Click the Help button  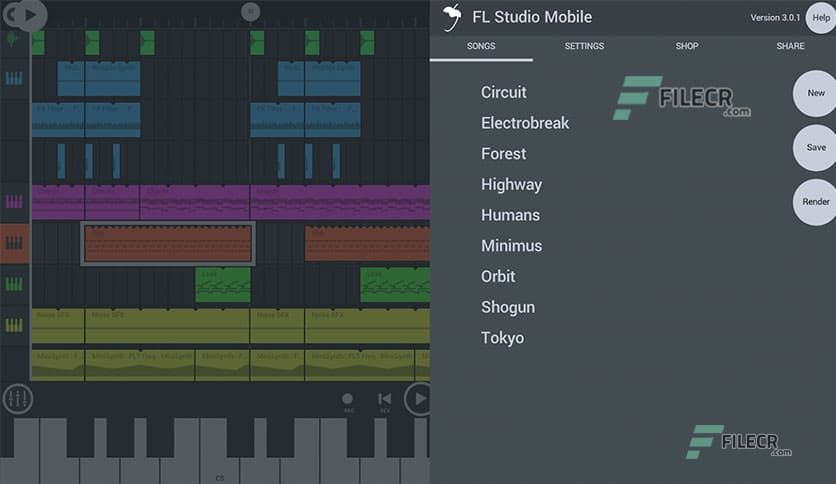[820, 18]
